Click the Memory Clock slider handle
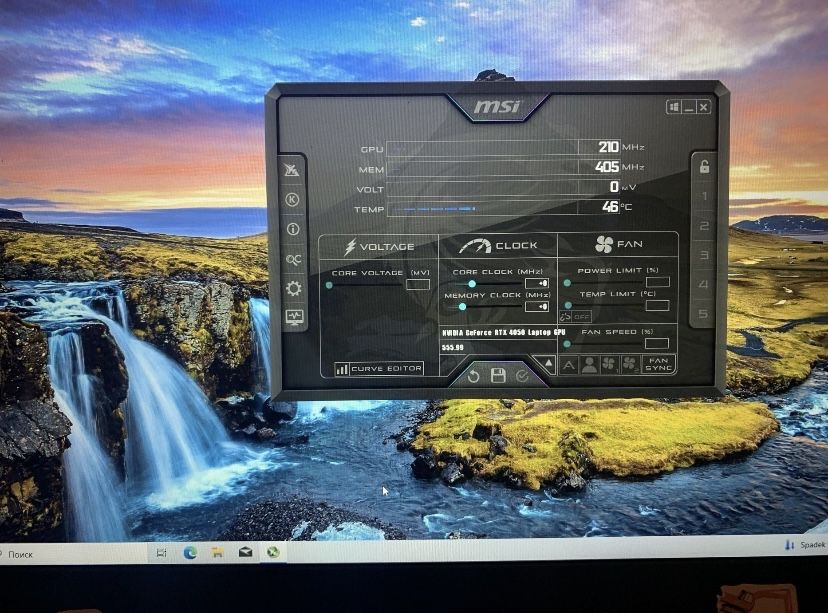This screenshot has height=613, width=828. pyautogui.click(x=462, y=307)
